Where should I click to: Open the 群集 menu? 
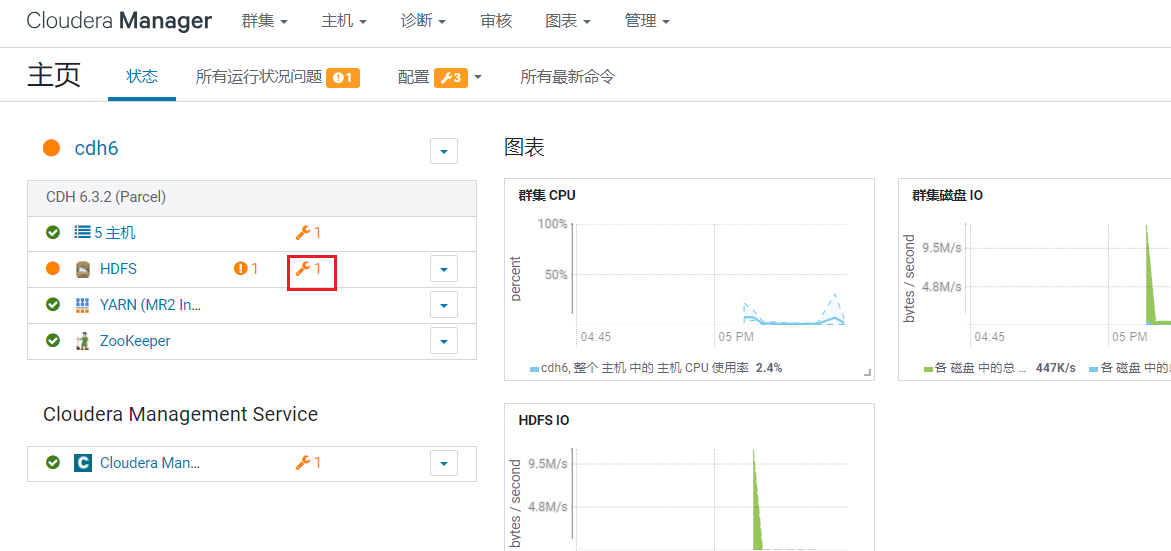pos(264,22)
